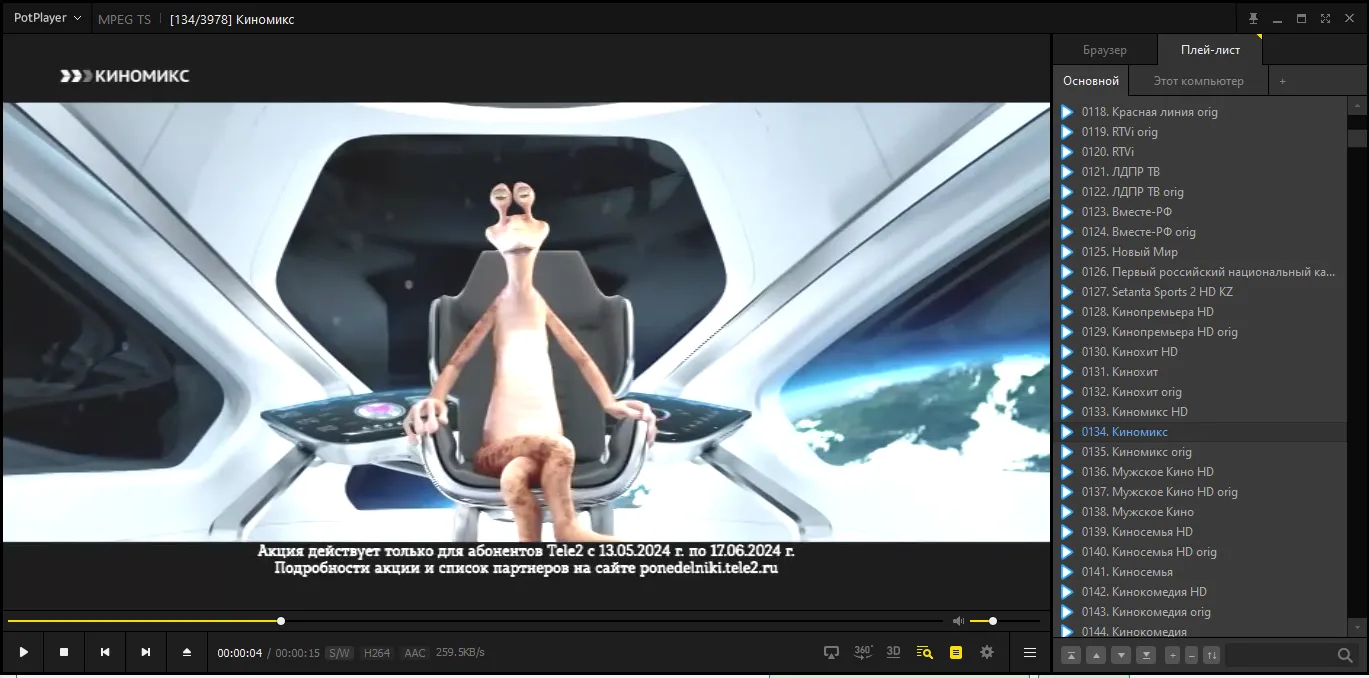Select playlist item 0143. Кинокомедия orig
The height and width of the screenshot is (678, 1369).
coord(1200,612)
